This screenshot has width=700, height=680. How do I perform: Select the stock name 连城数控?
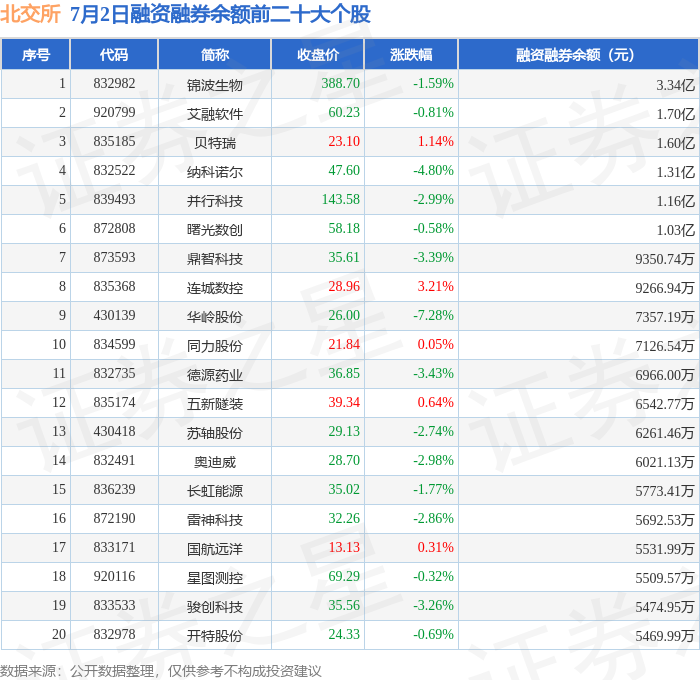click(215, 288)
